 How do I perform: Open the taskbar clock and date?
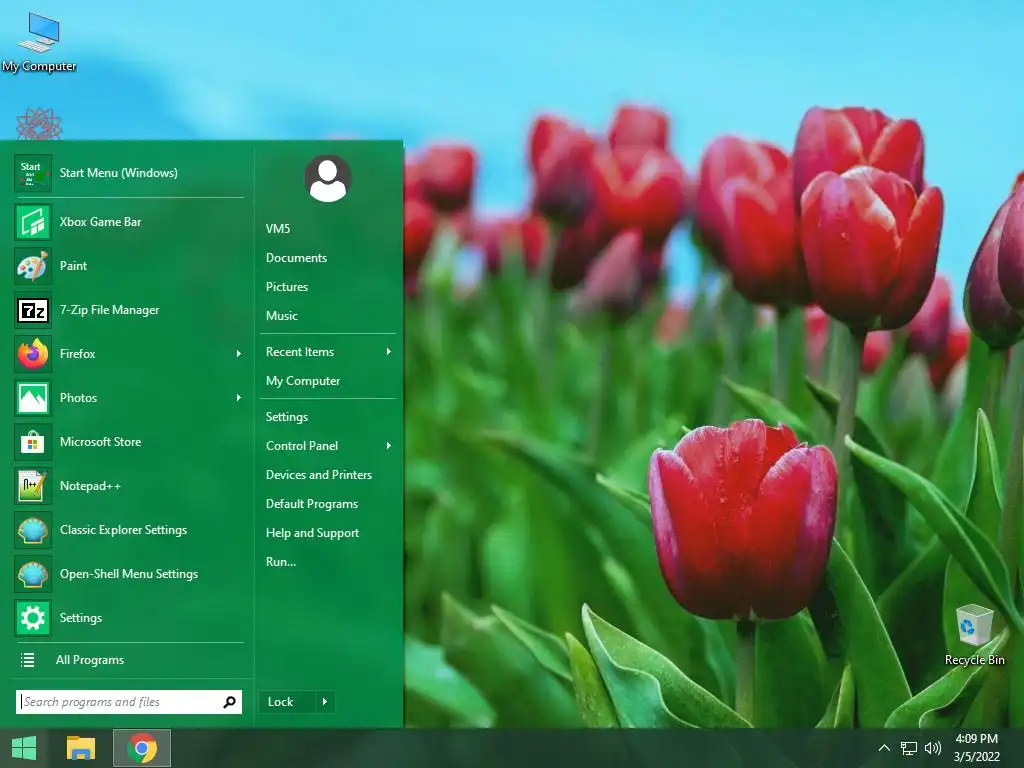pos(977,748)
